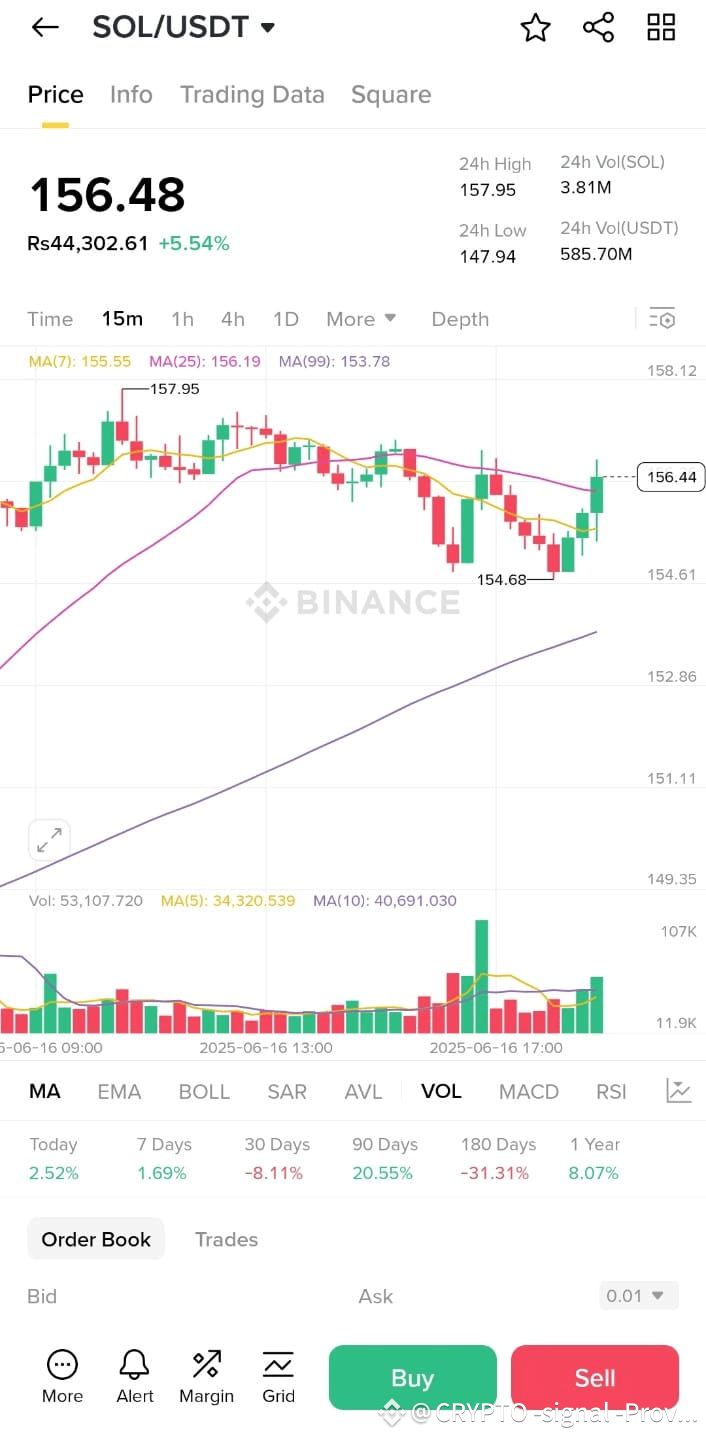
Task: Open the Trades tab
Action: (x=226, y=1239)
